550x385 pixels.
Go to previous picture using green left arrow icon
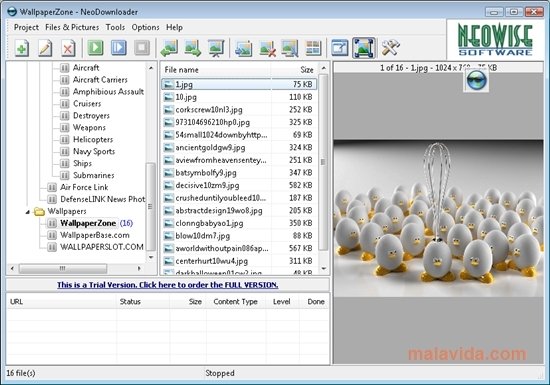169,48
